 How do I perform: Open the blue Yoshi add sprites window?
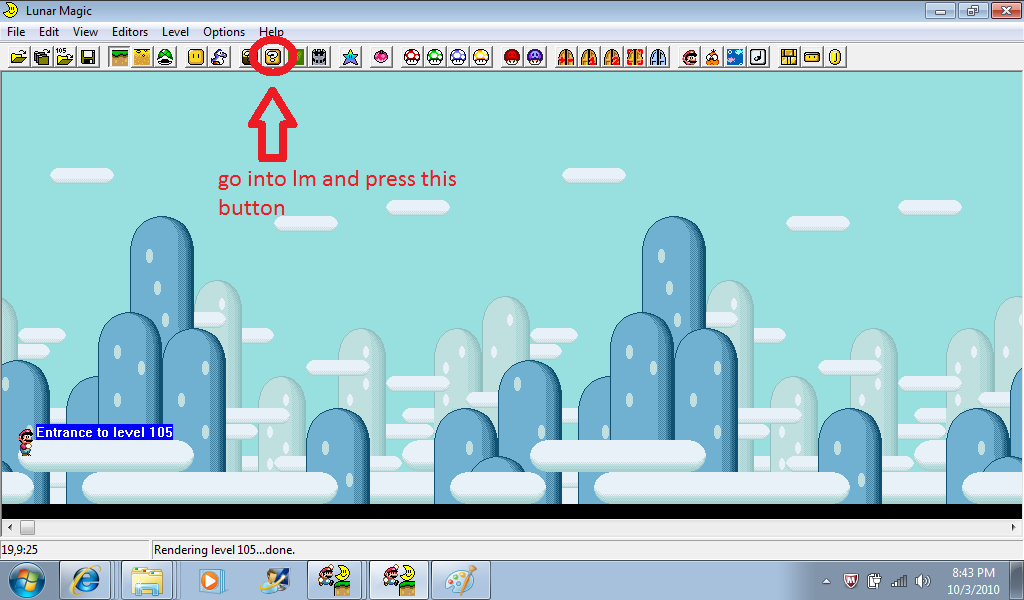(x=219, y=57)
